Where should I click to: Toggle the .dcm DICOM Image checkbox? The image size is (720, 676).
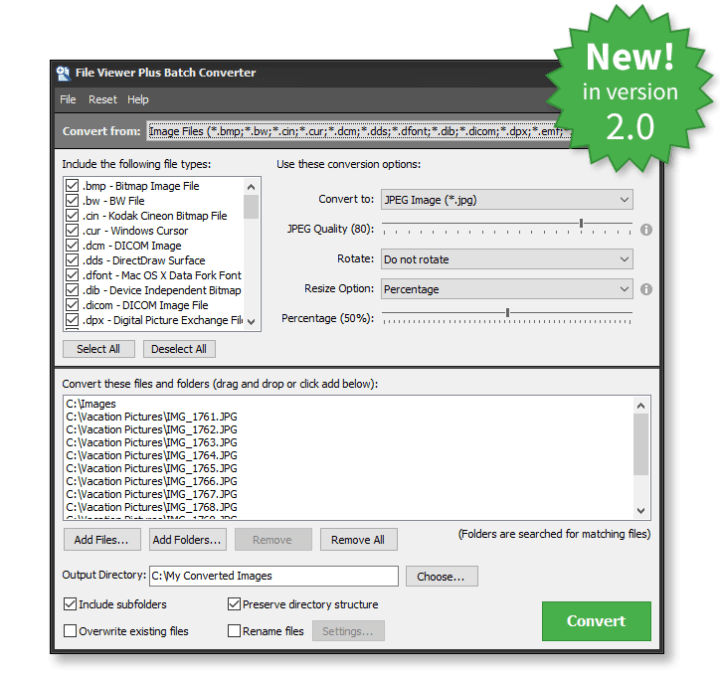[x=72, y=245]
